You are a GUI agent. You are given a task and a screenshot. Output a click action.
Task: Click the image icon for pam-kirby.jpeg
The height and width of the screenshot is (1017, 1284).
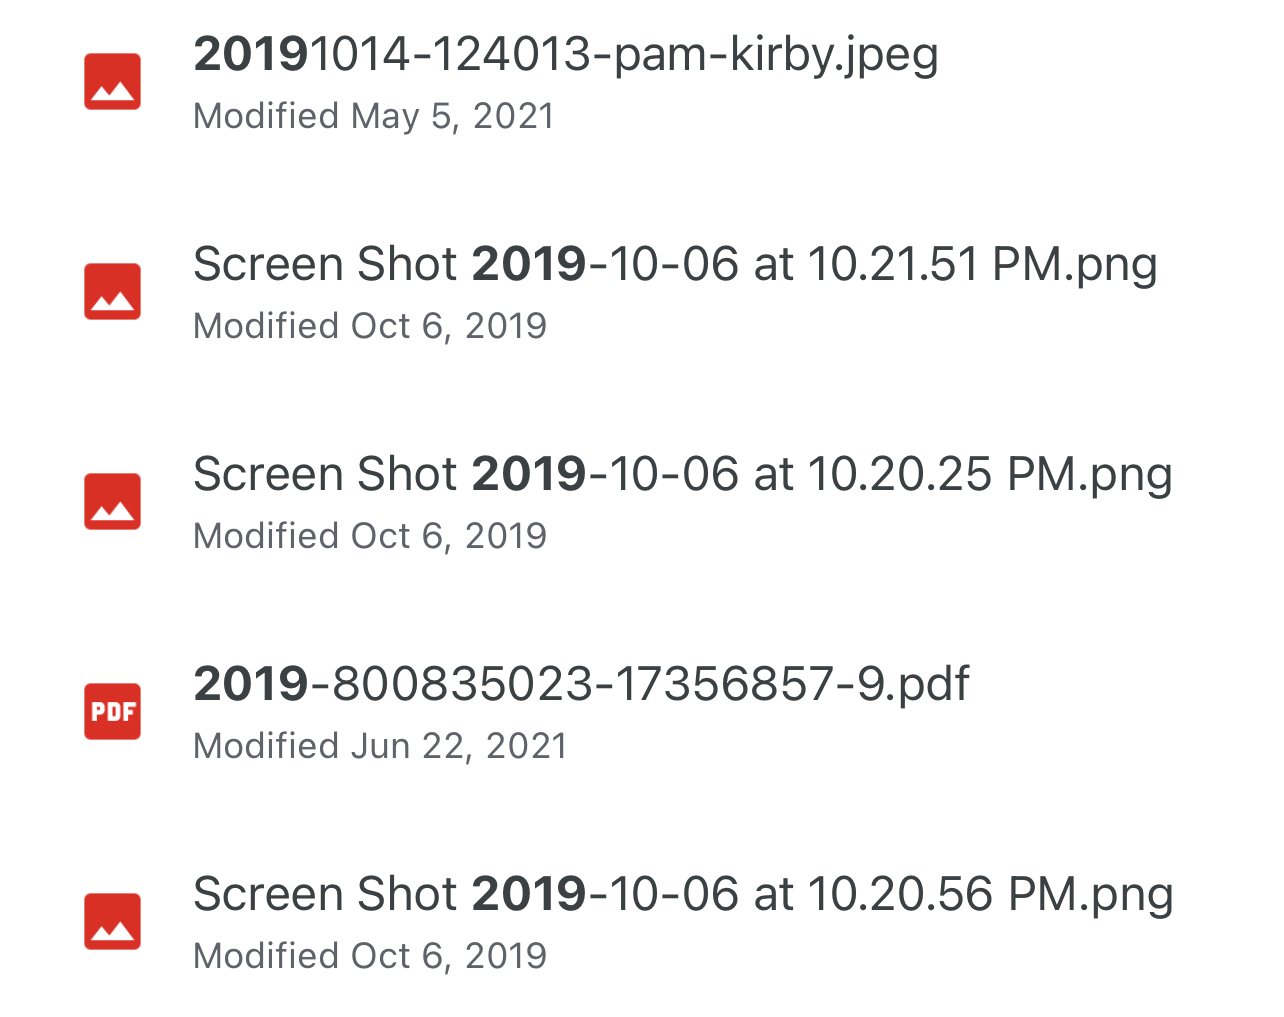click(x=112, y=82)
